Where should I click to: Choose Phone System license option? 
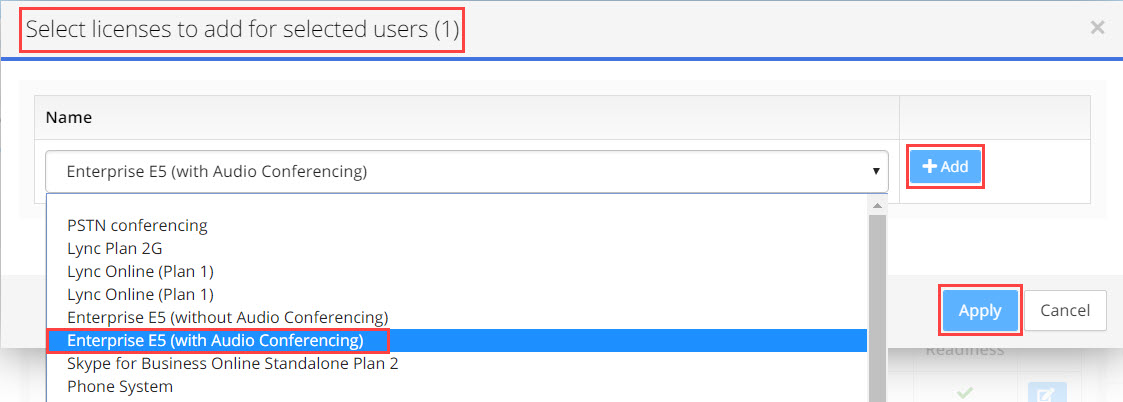click(120, 387)
